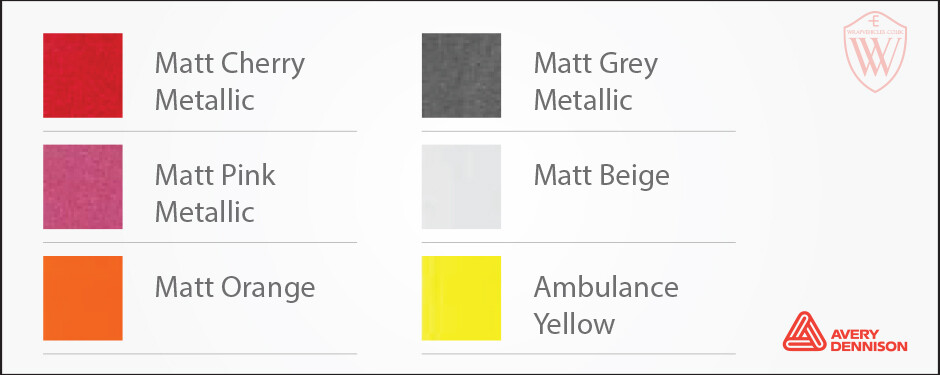Select the Matt Cherry Metallic red swatch
The height and width of the screenshot is (375, 940).
tap(83, 75)
